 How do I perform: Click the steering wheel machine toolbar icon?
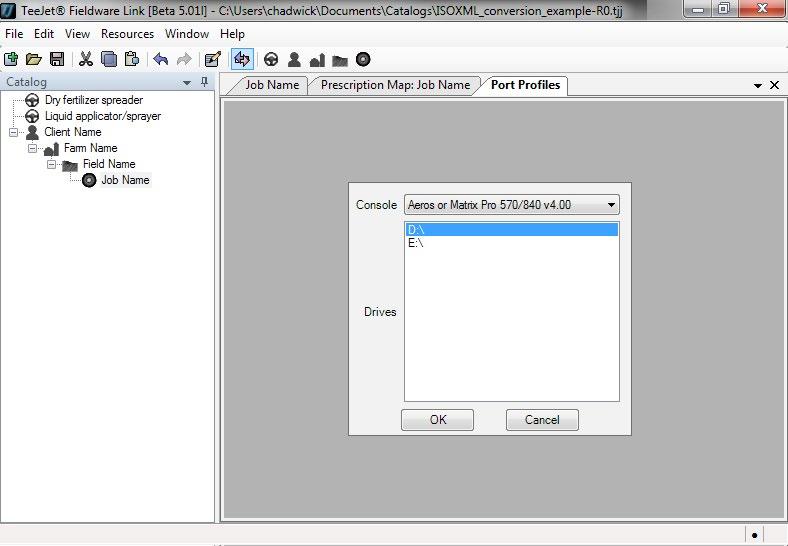pyautogui.click(x=271, y=59)
